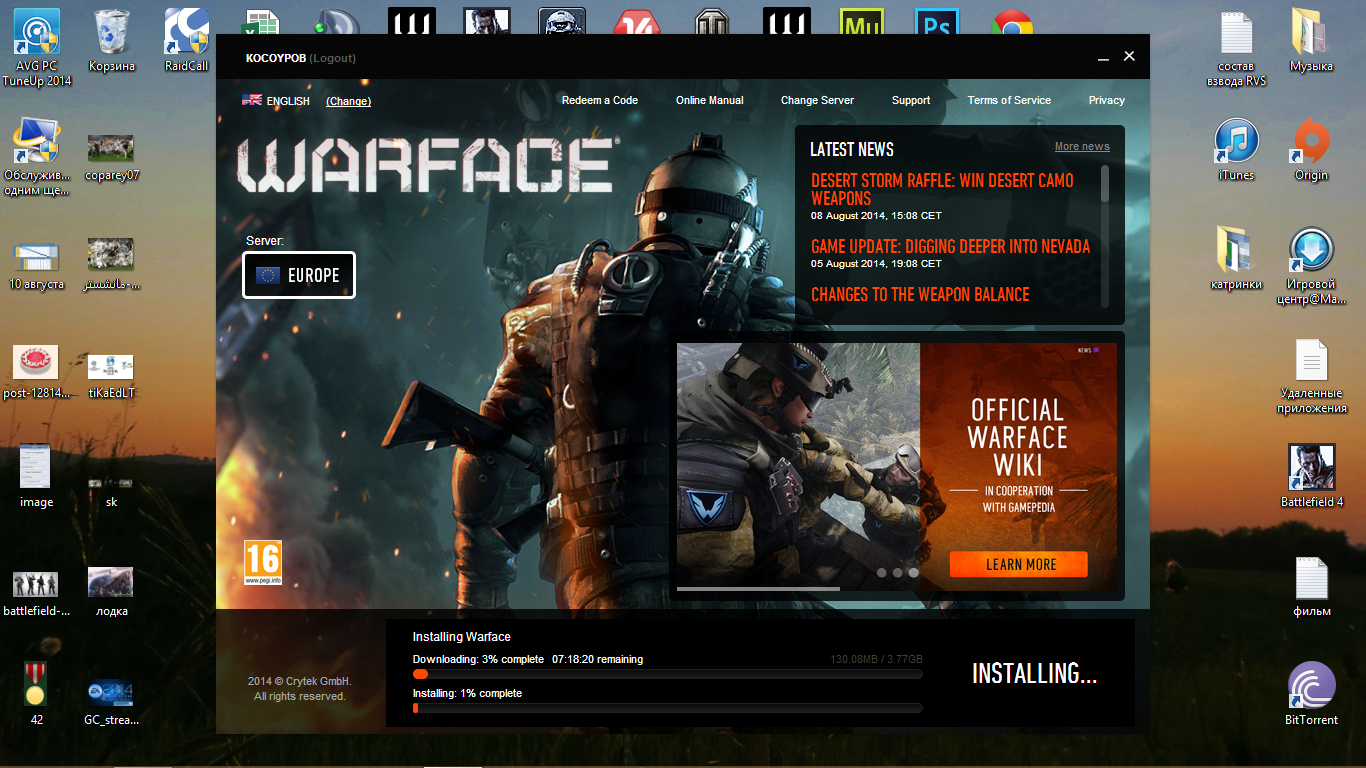The image size is (1366, 768).
Task: Open the Online Manual link
Action: click(710, 100)
